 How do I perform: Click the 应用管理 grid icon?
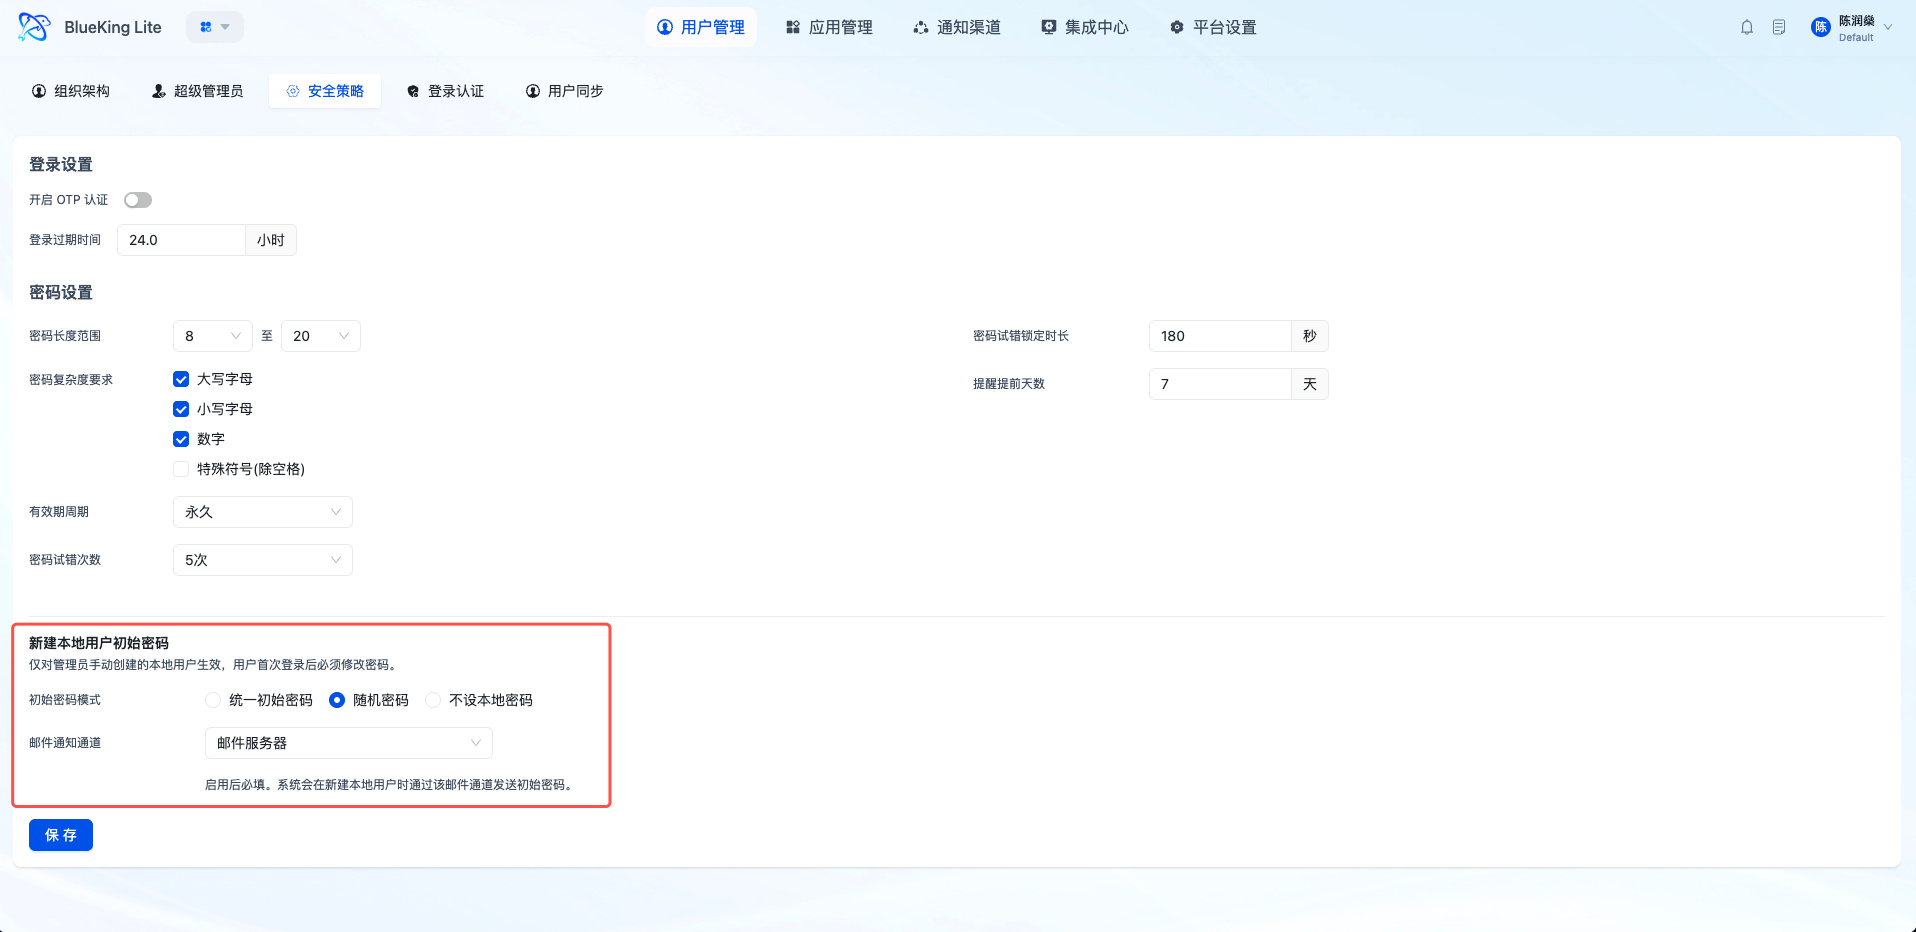click(793, 27)
